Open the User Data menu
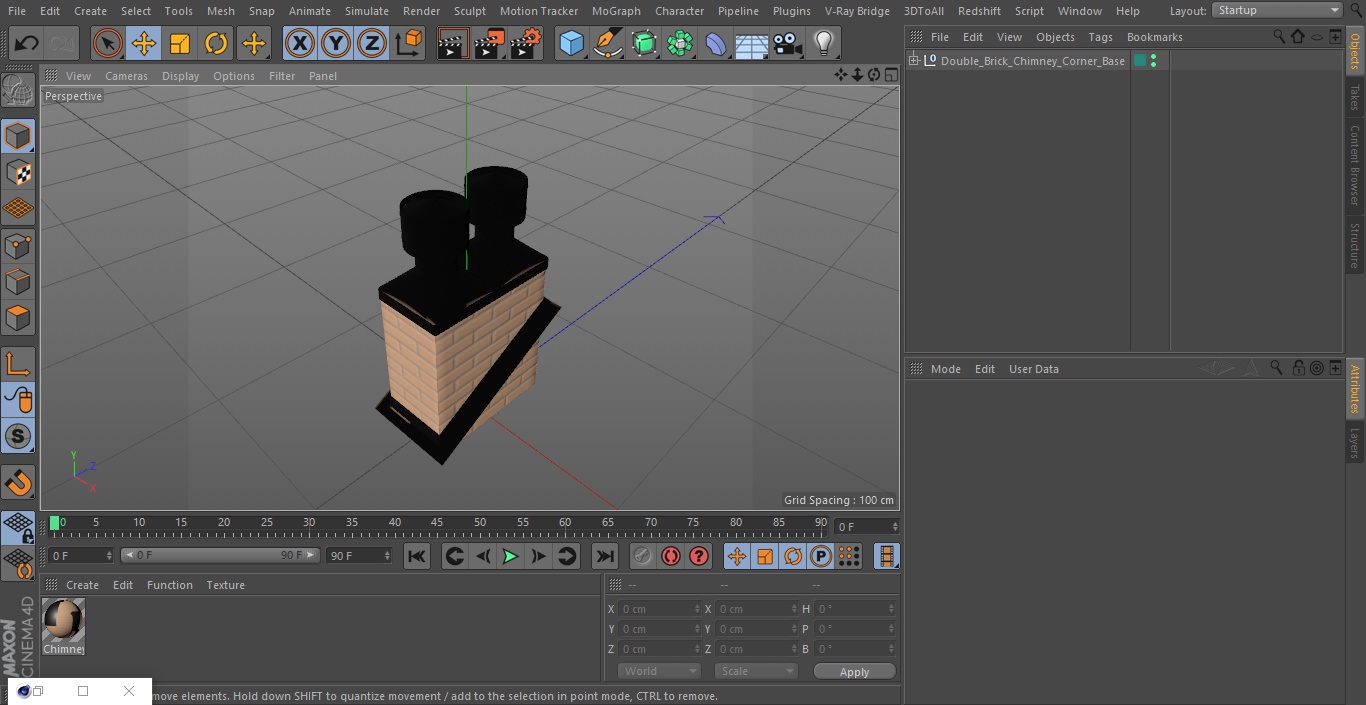This screenshot has height=705, width=1366. tap(1033, 369)
